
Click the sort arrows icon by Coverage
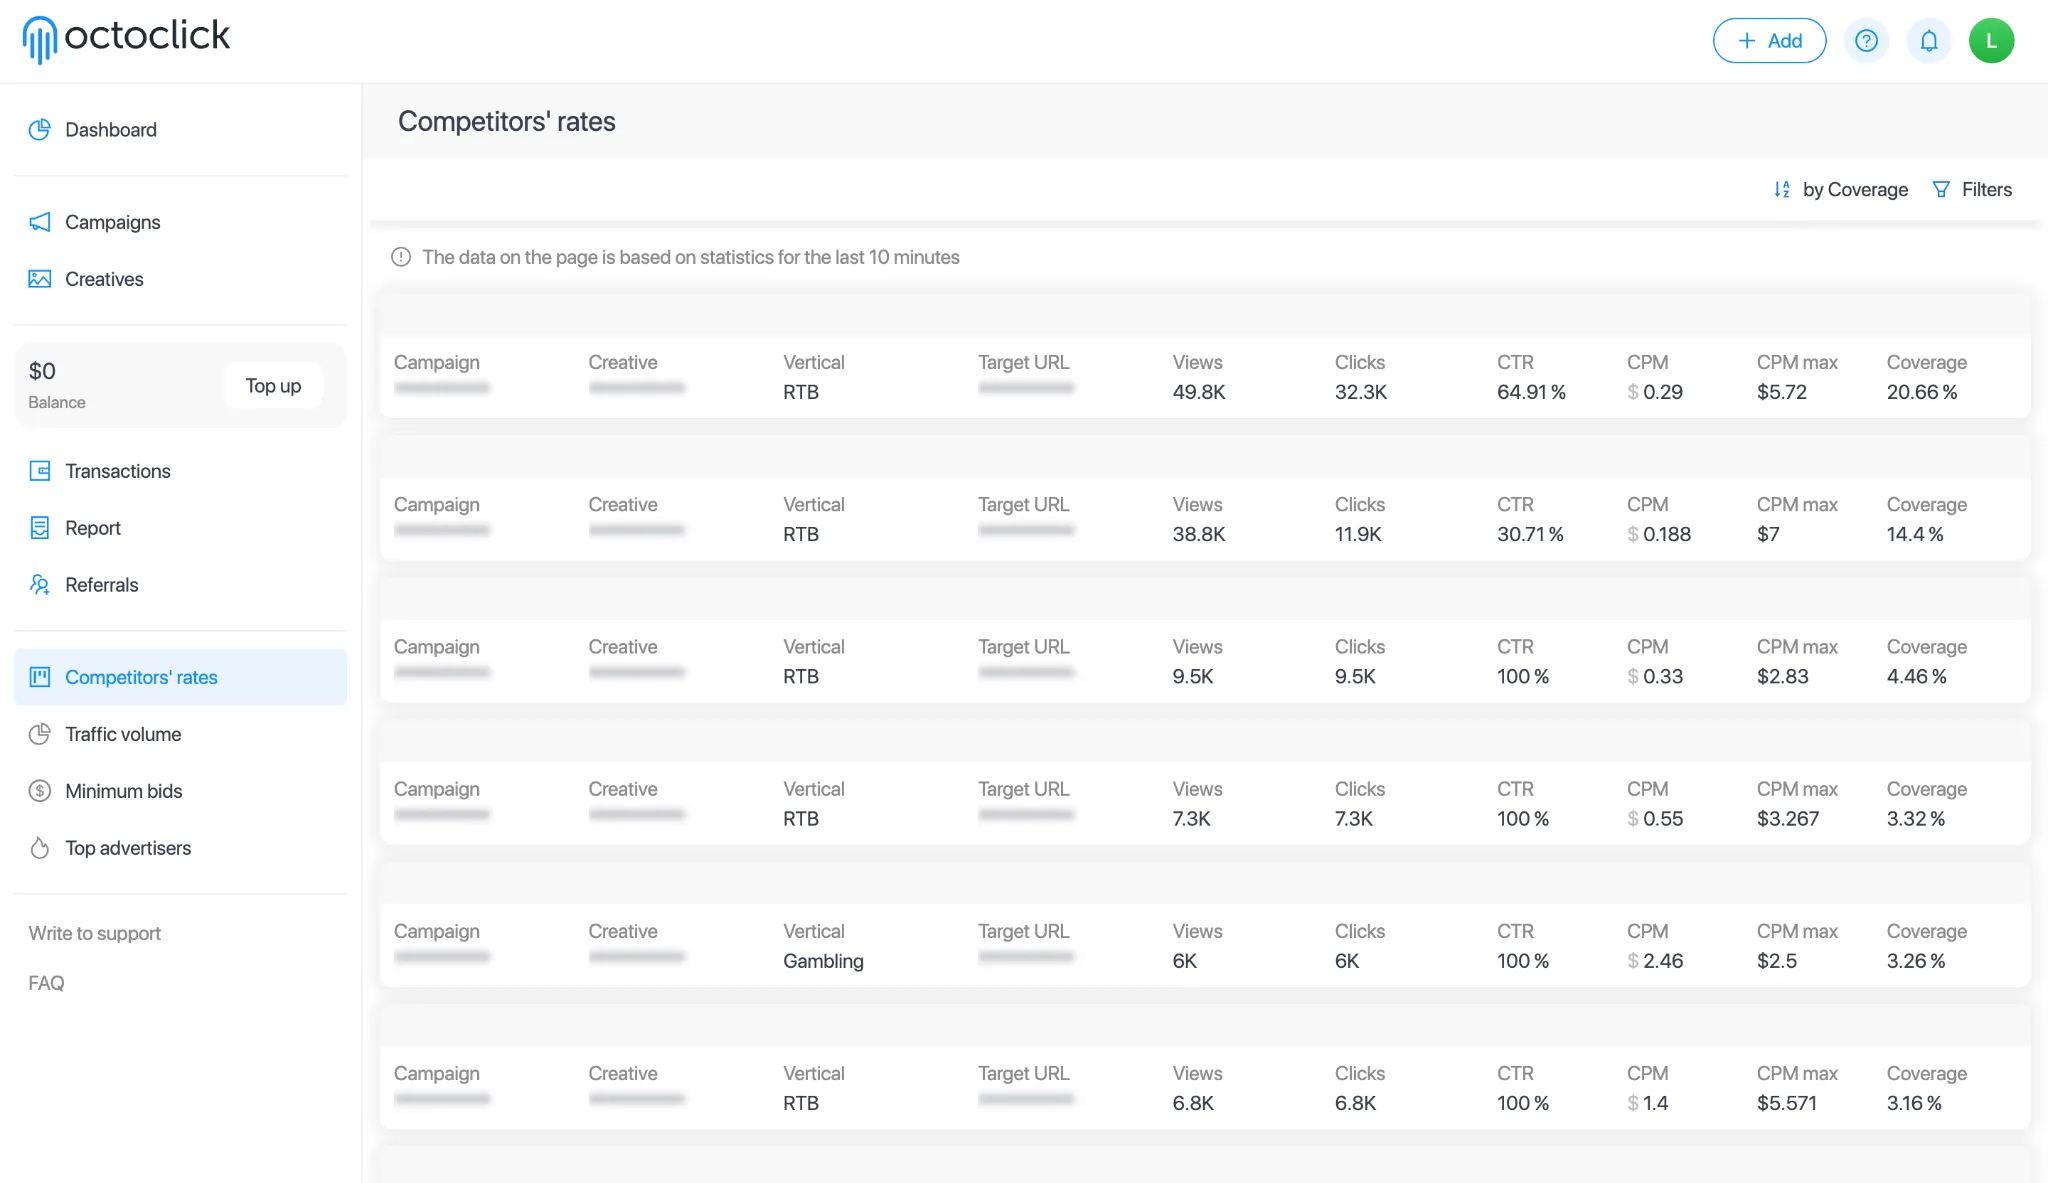pos(1782,189)
